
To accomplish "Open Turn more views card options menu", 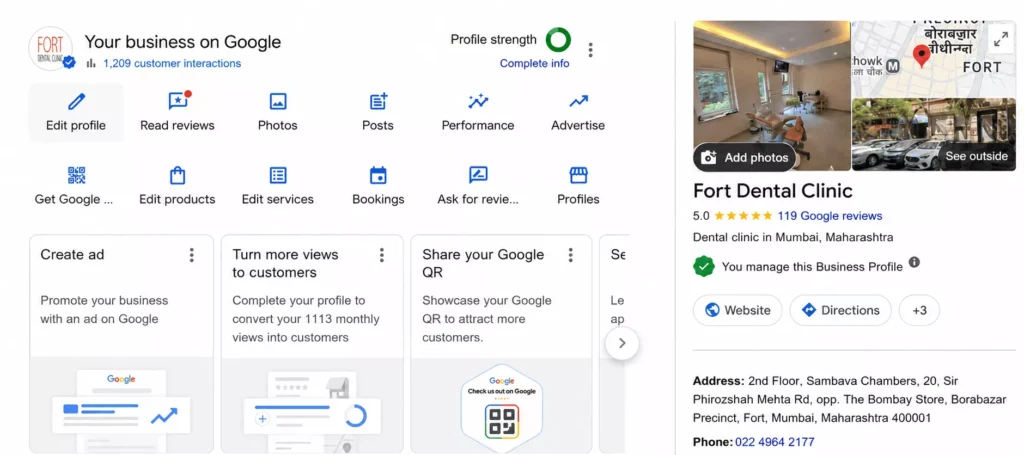I will coord(381,255).
